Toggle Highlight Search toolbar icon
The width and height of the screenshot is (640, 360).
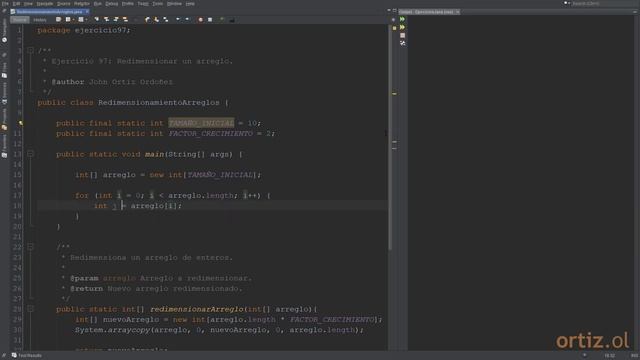tap(125, 20)
